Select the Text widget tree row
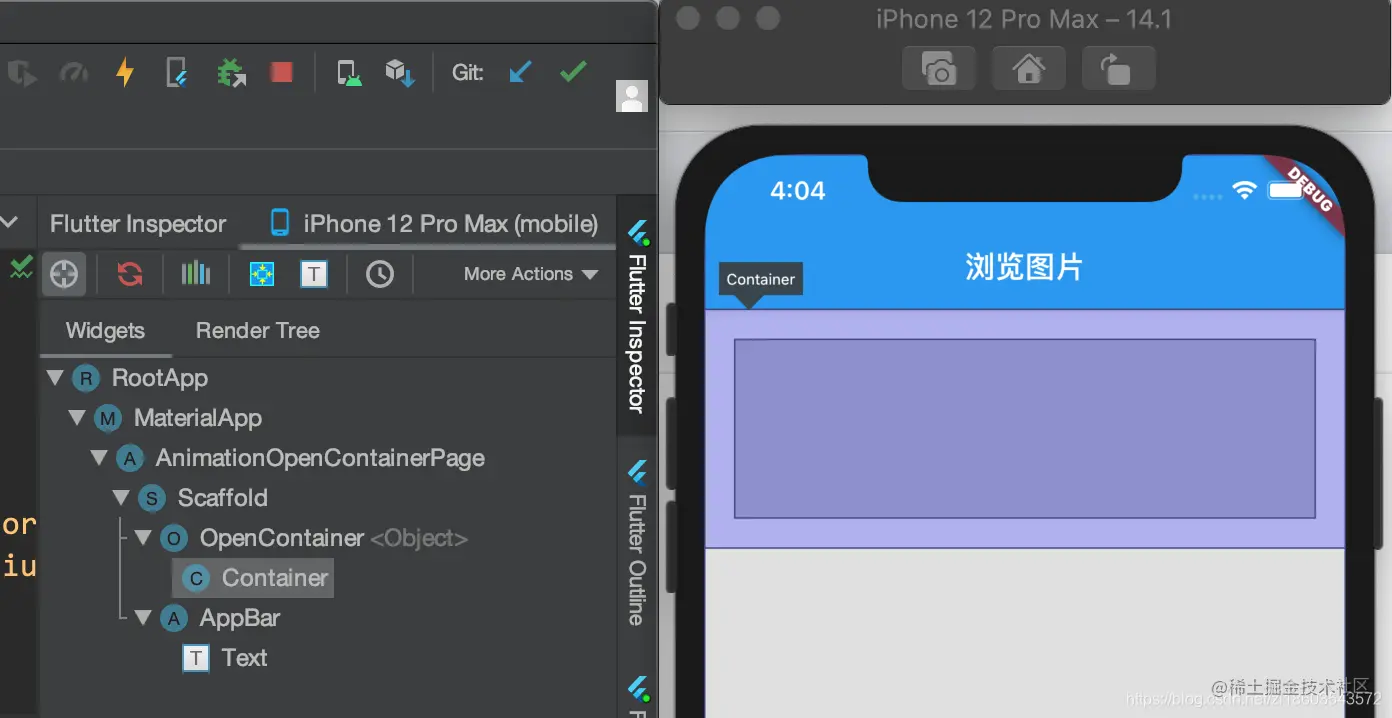Image resolution: width=1392 pixels, height=718 pixels. point(225,658)
